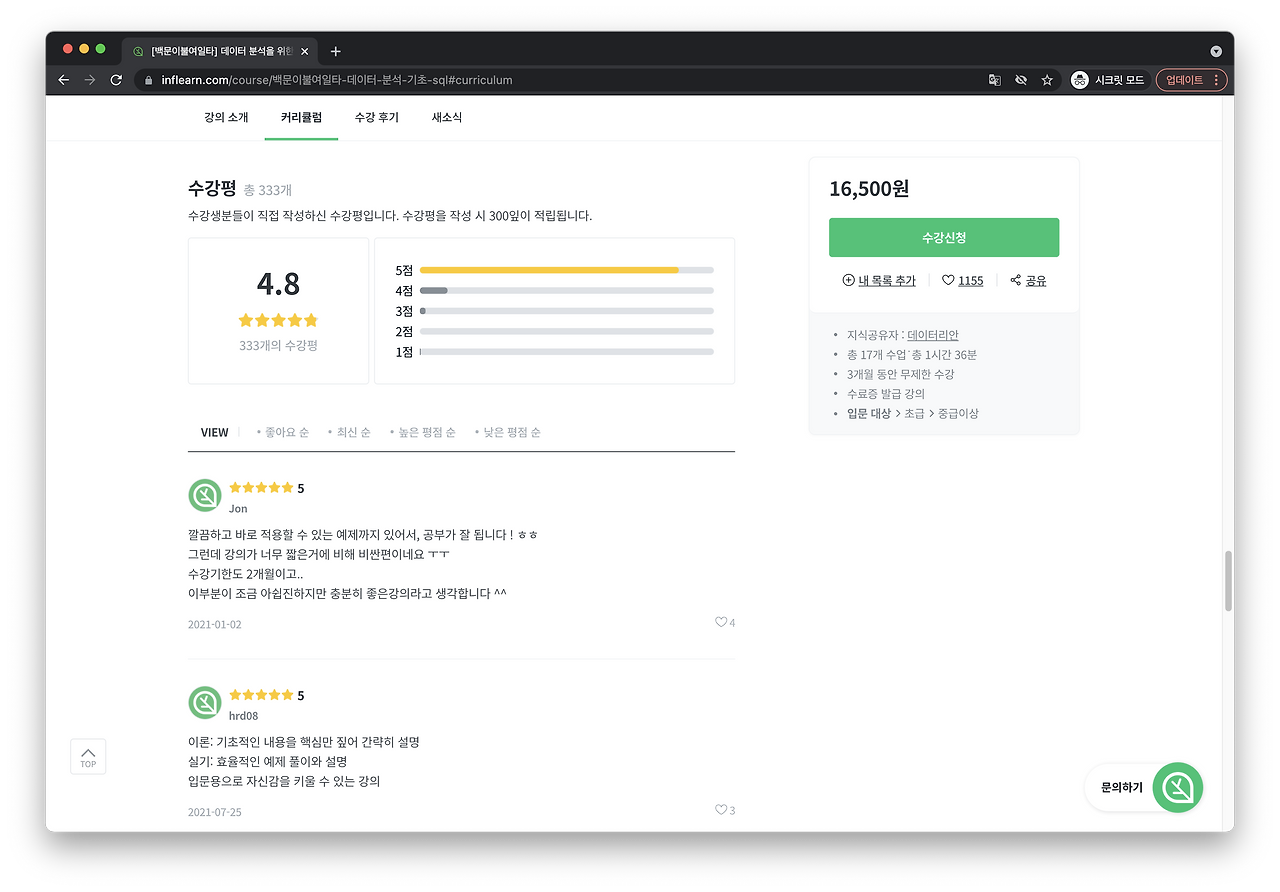Close the 백문이불여일타 browser tab

[304, 51]
